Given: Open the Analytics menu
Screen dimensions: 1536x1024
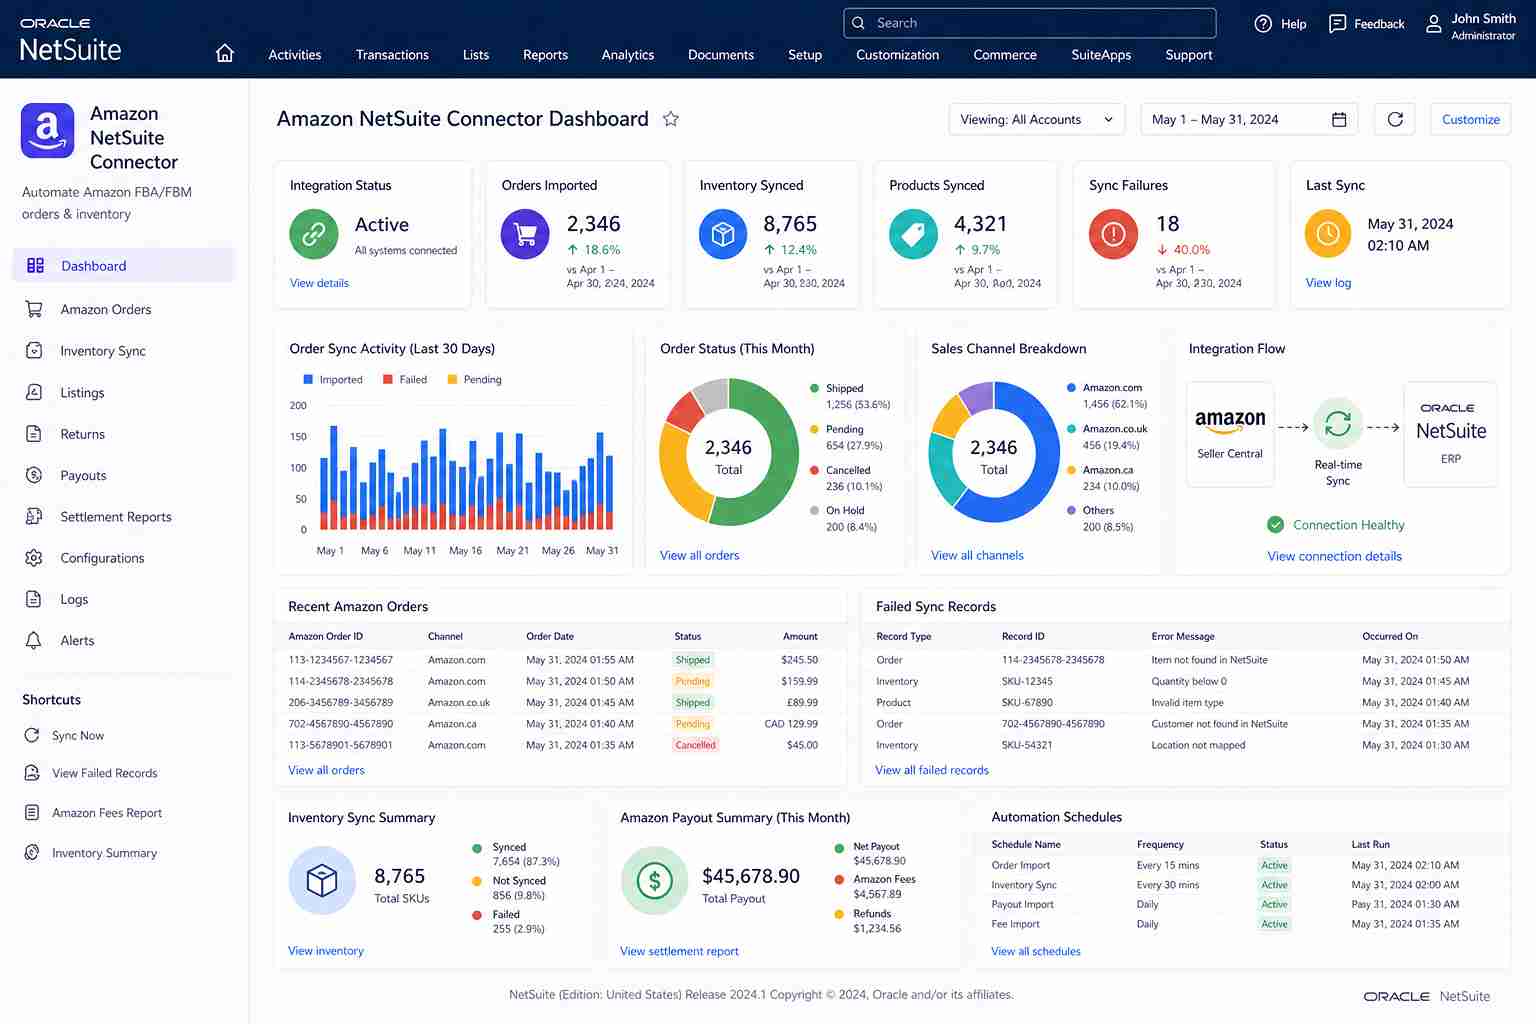Looking at the screenshot, I should 628,55.
